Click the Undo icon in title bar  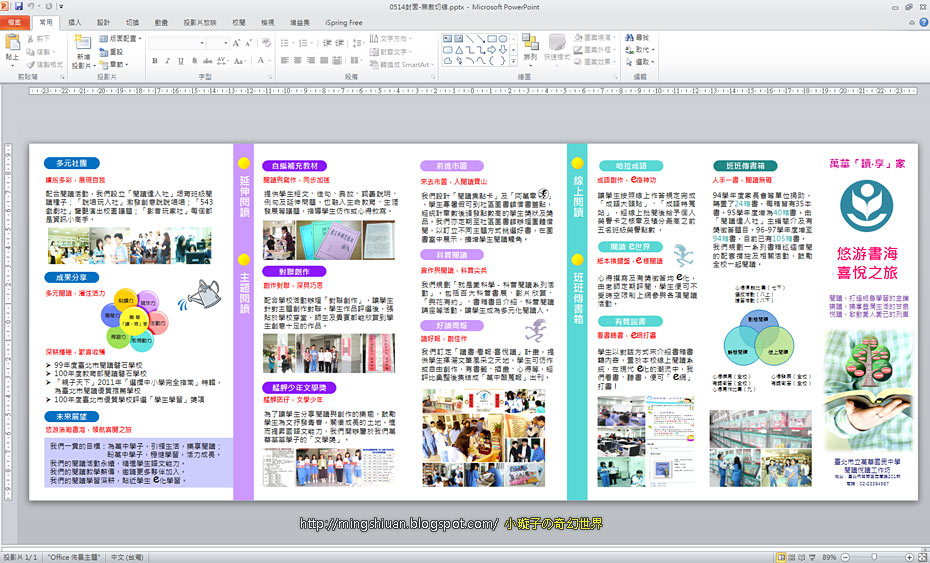coord(31,7)
